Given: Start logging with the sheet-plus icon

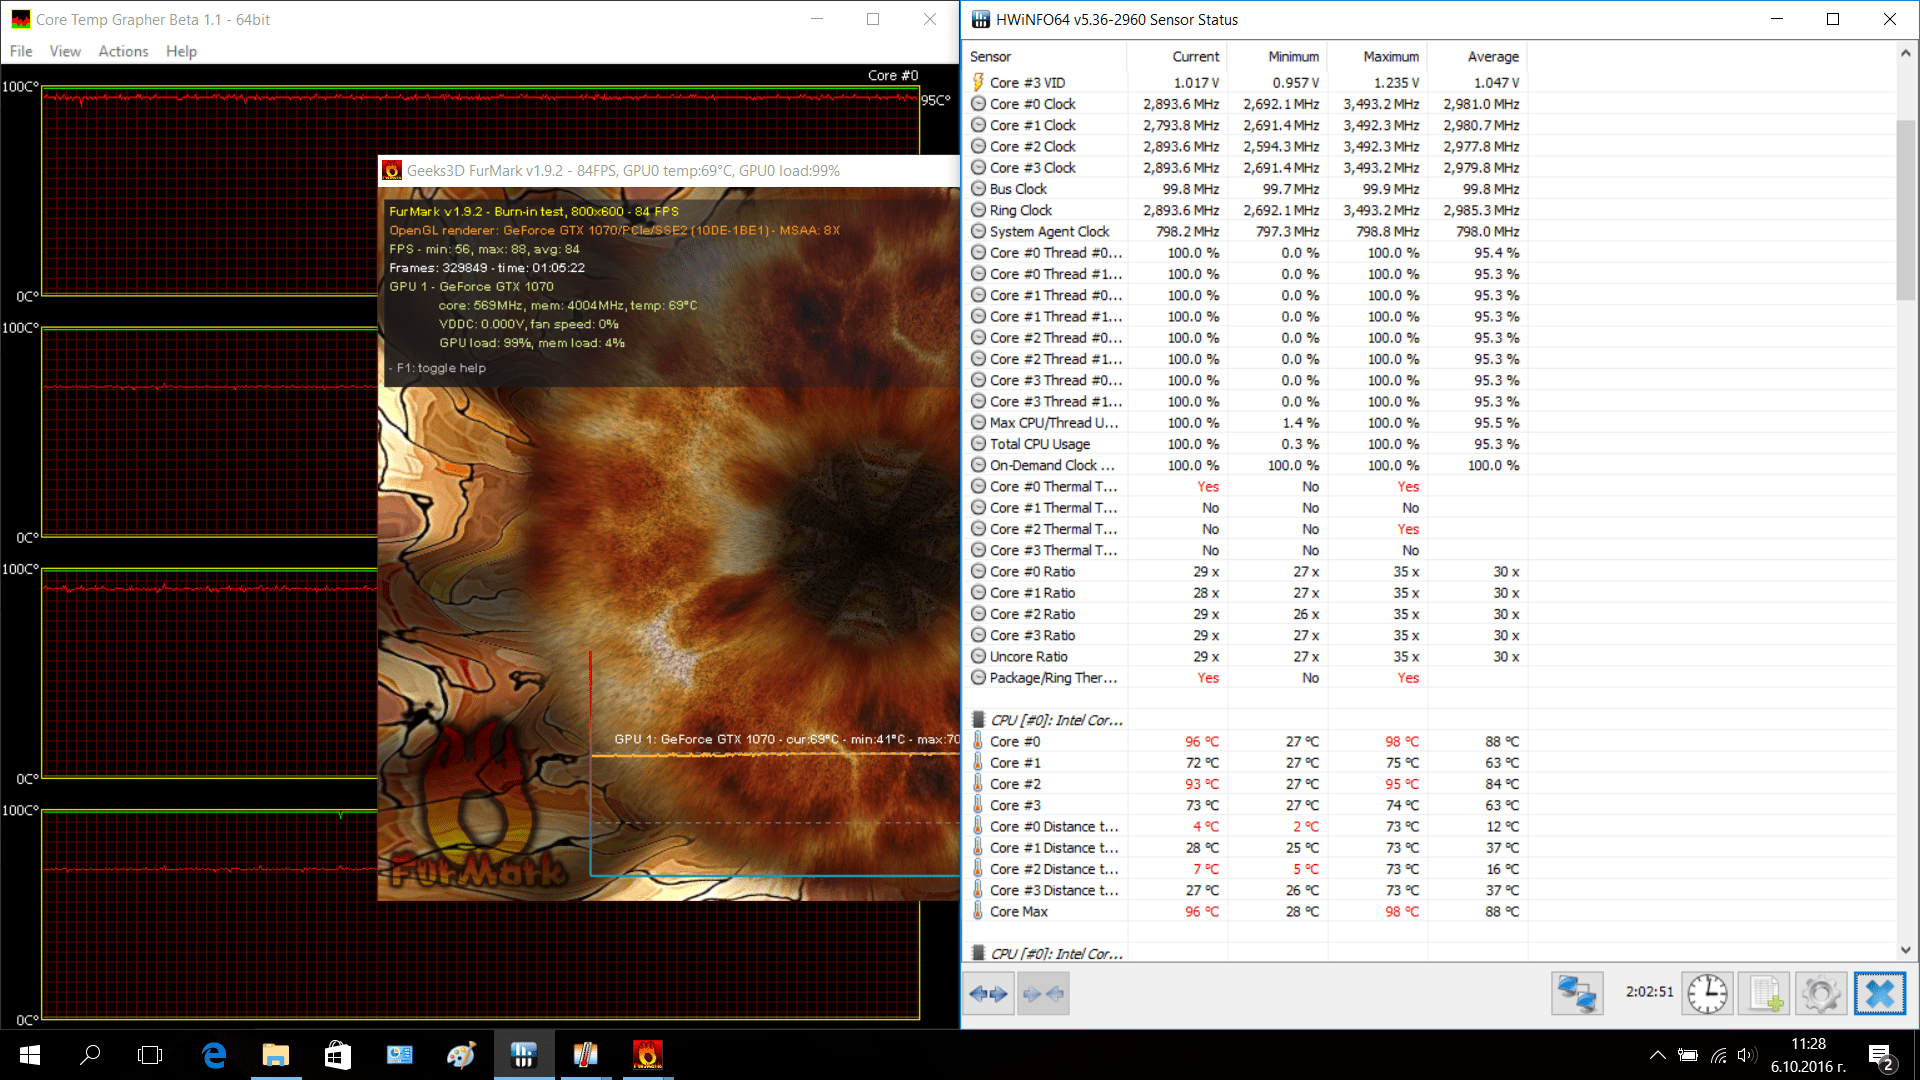Looking at the screenshot, I should (x=1764, y=994).
